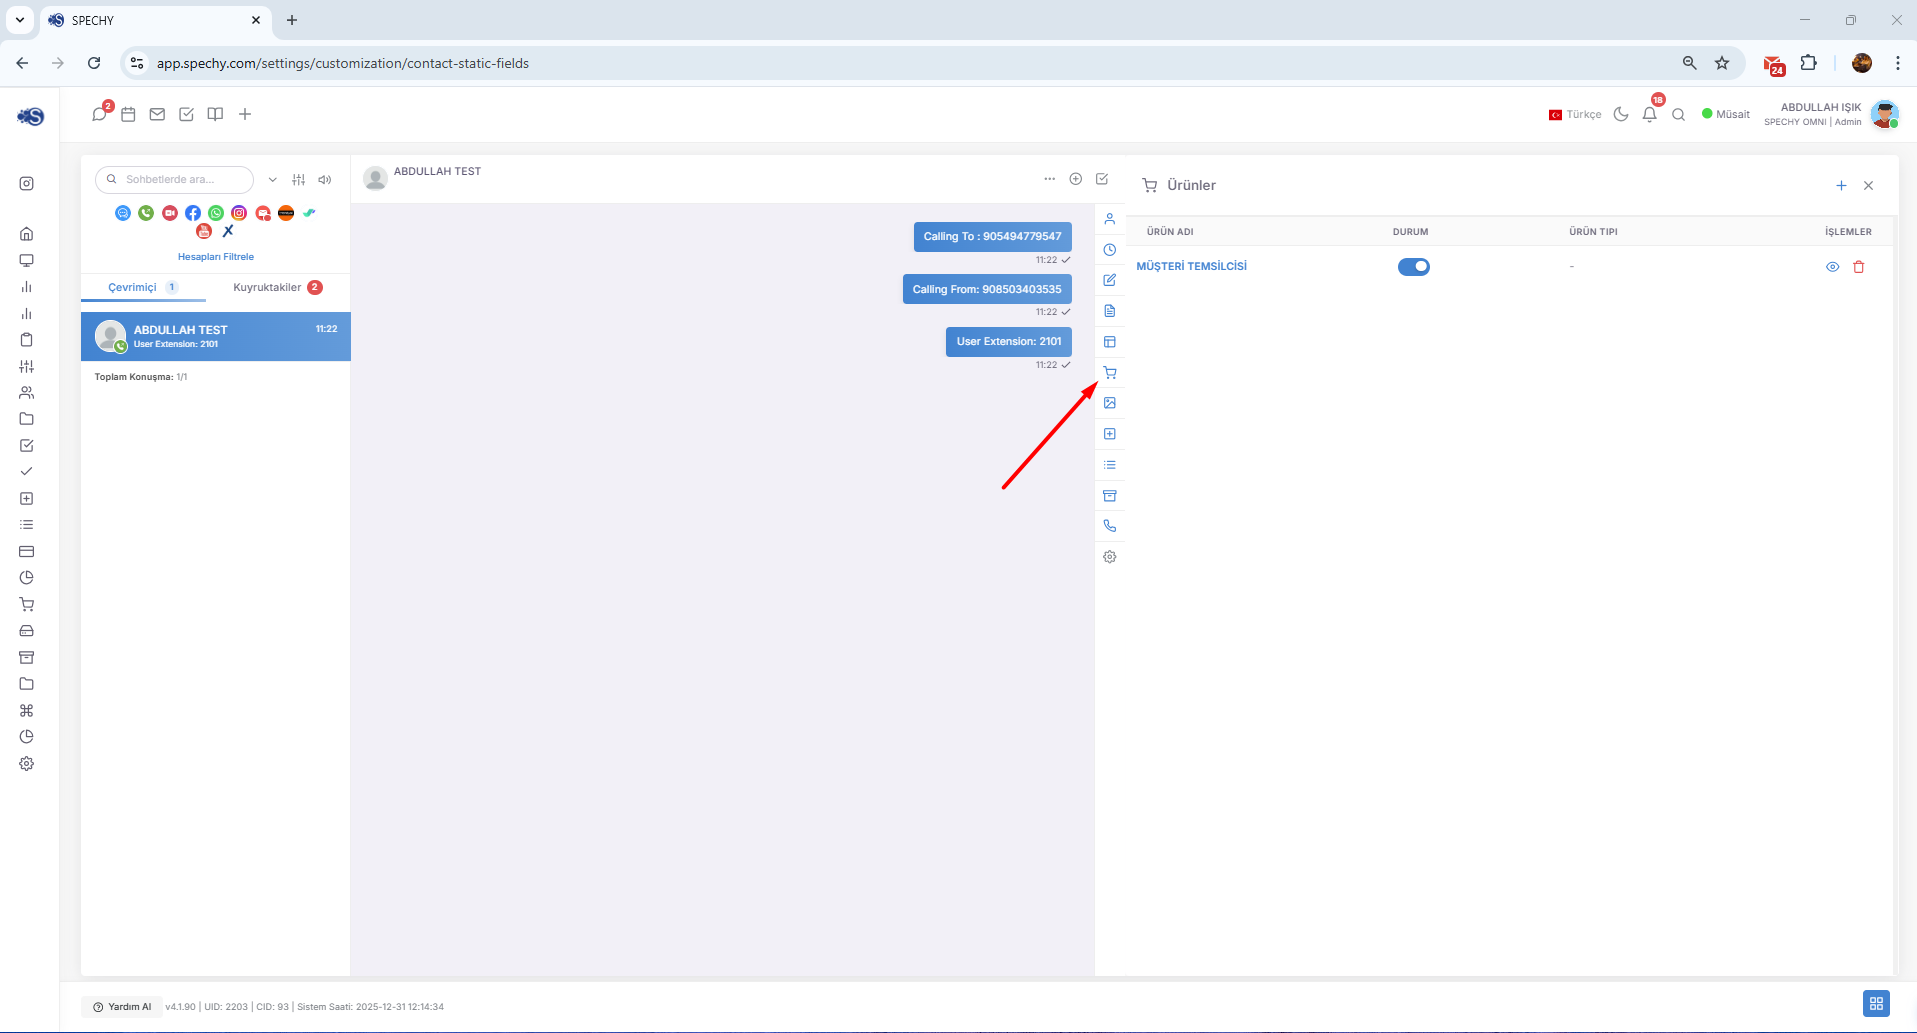This screenshot has width=1917, height=1033.
Task: Open the phone call side-panel icon
Action: pyautogui.click(x=1110, y=526)
